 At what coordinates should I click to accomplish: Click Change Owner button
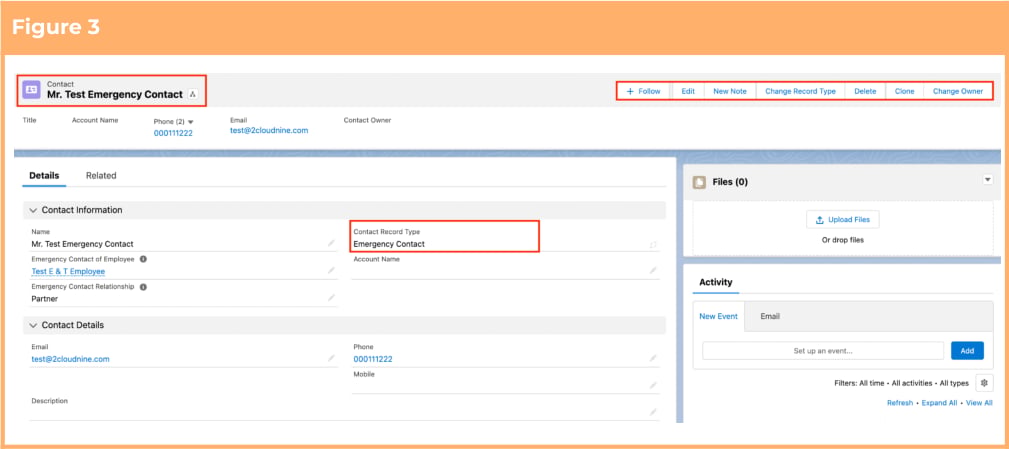click(x=958, y=91)
